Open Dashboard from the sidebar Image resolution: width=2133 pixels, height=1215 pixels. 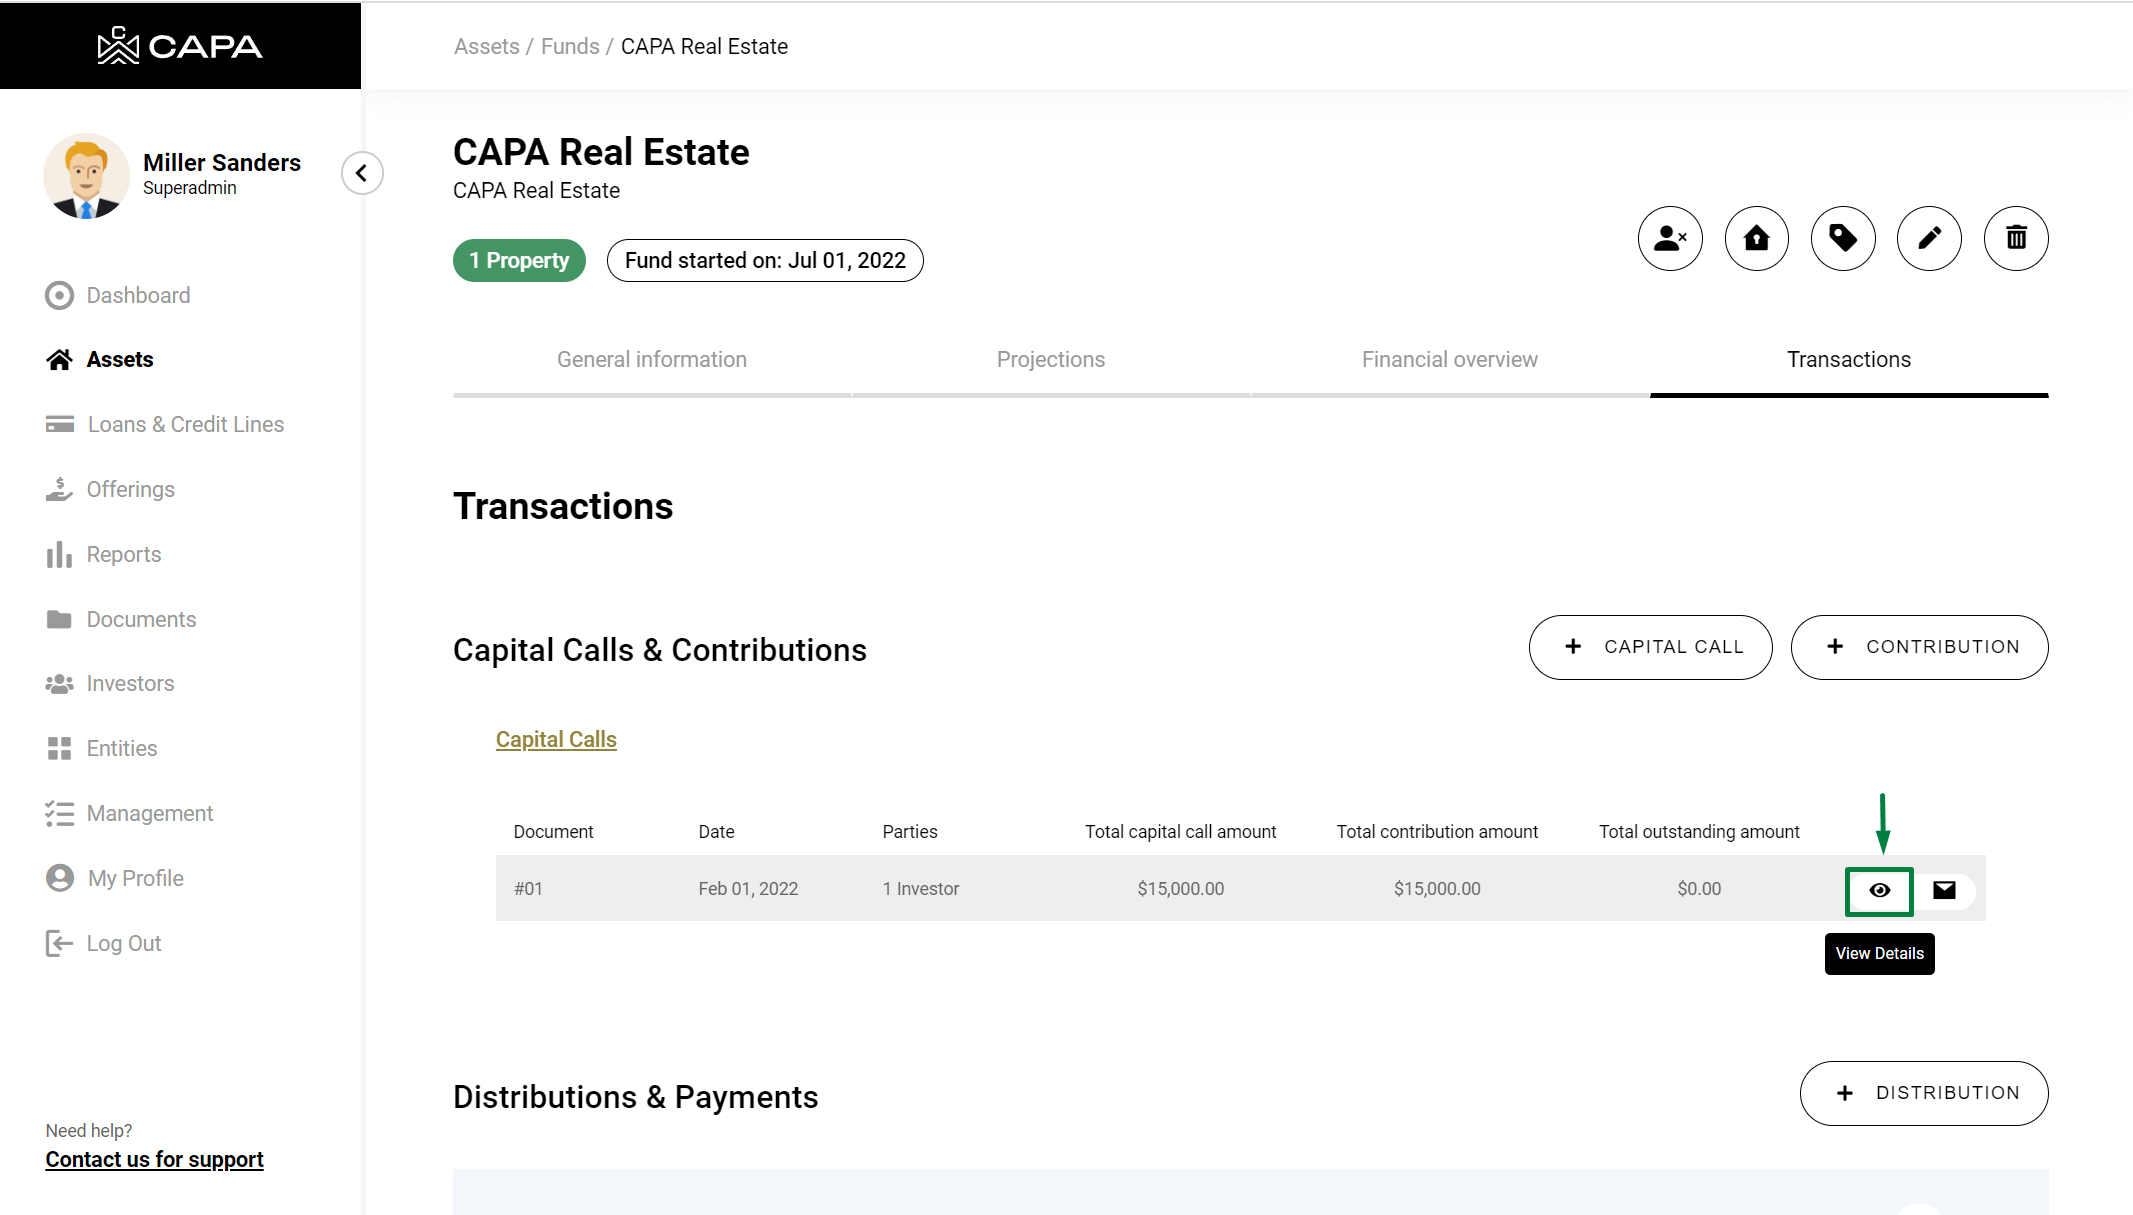click(137, 295)
